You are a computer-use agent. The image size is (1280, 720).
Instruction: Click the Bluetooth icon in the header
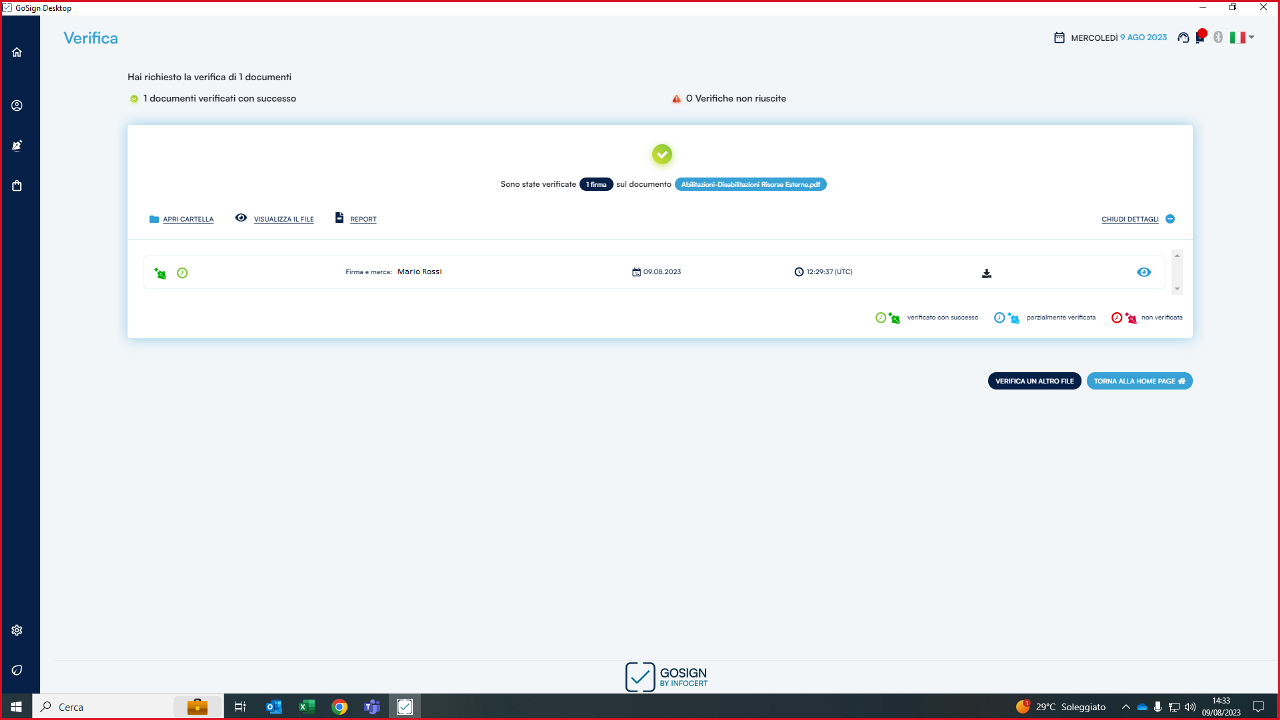click(1218, 38)
